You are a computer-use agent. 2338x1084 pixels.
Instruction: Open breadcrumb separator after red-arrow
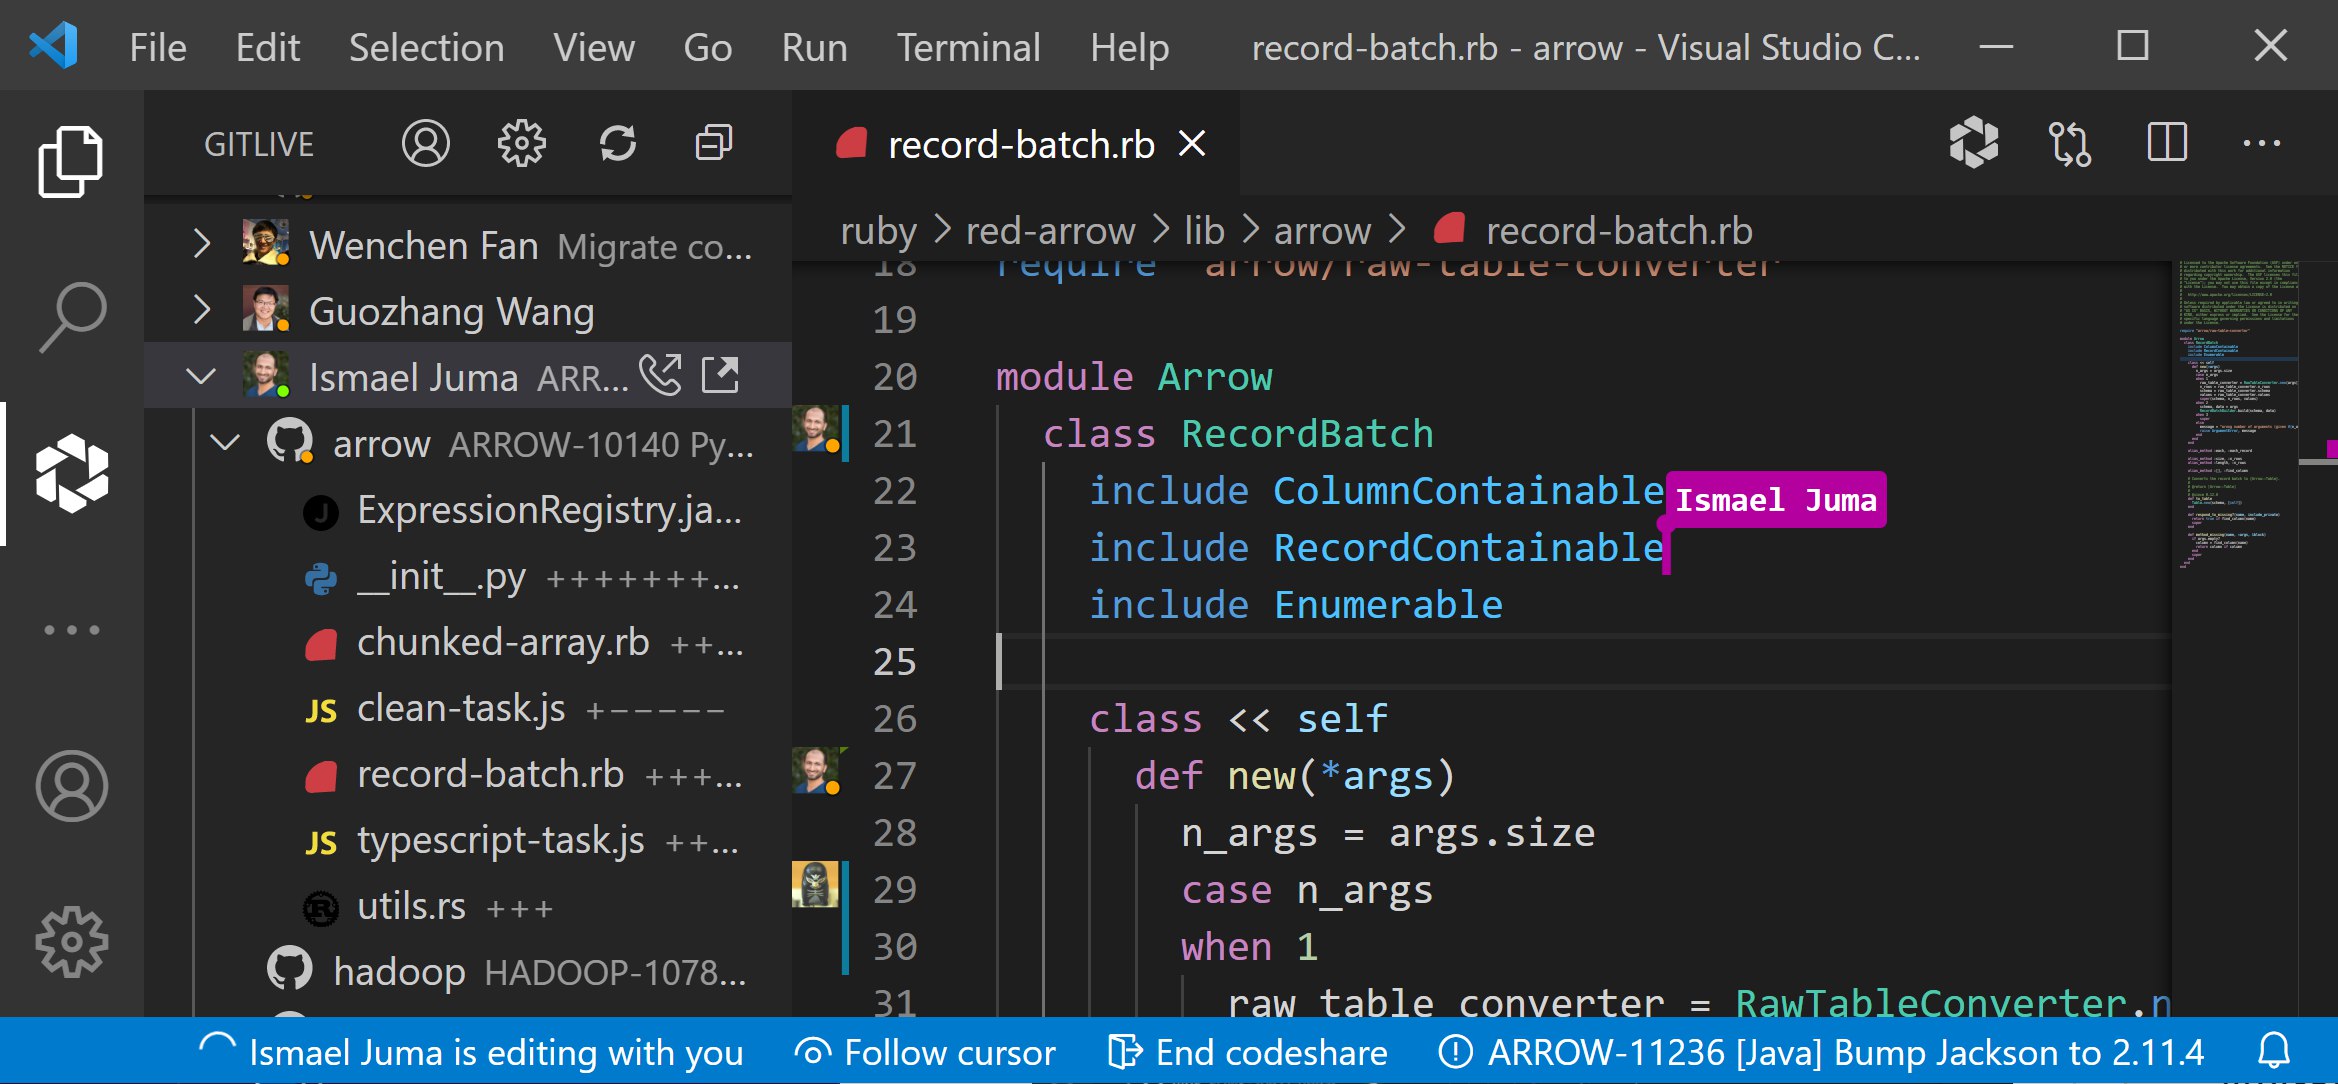tap(1161, 230)
